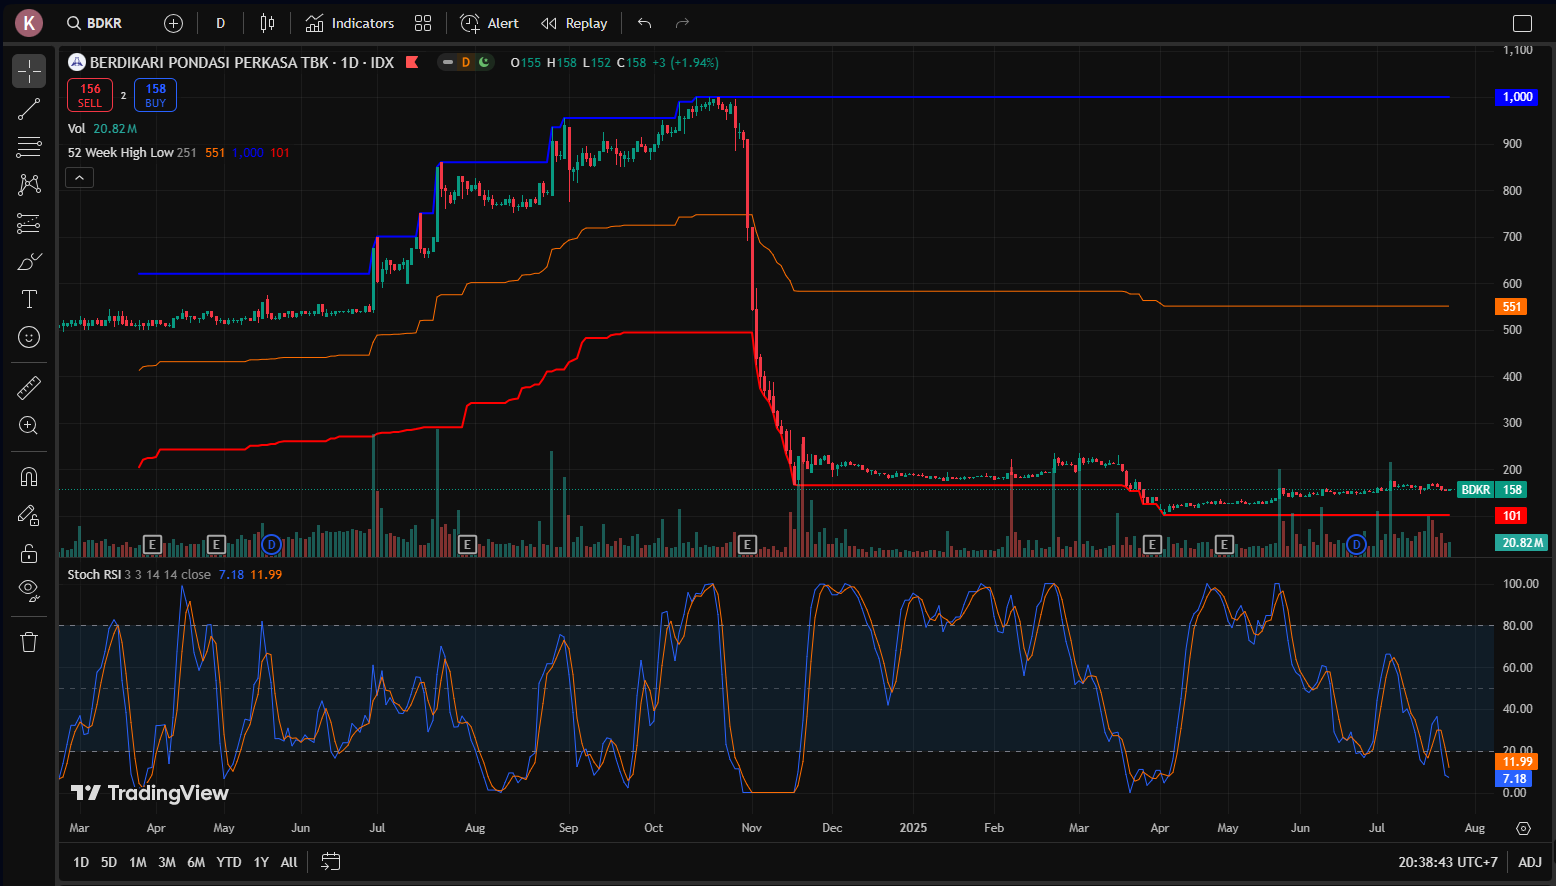The width and height of the screenshot is (1556, 886).
Task: Click the BDKR 158 last price label
Action: (x=1491, y=490)
